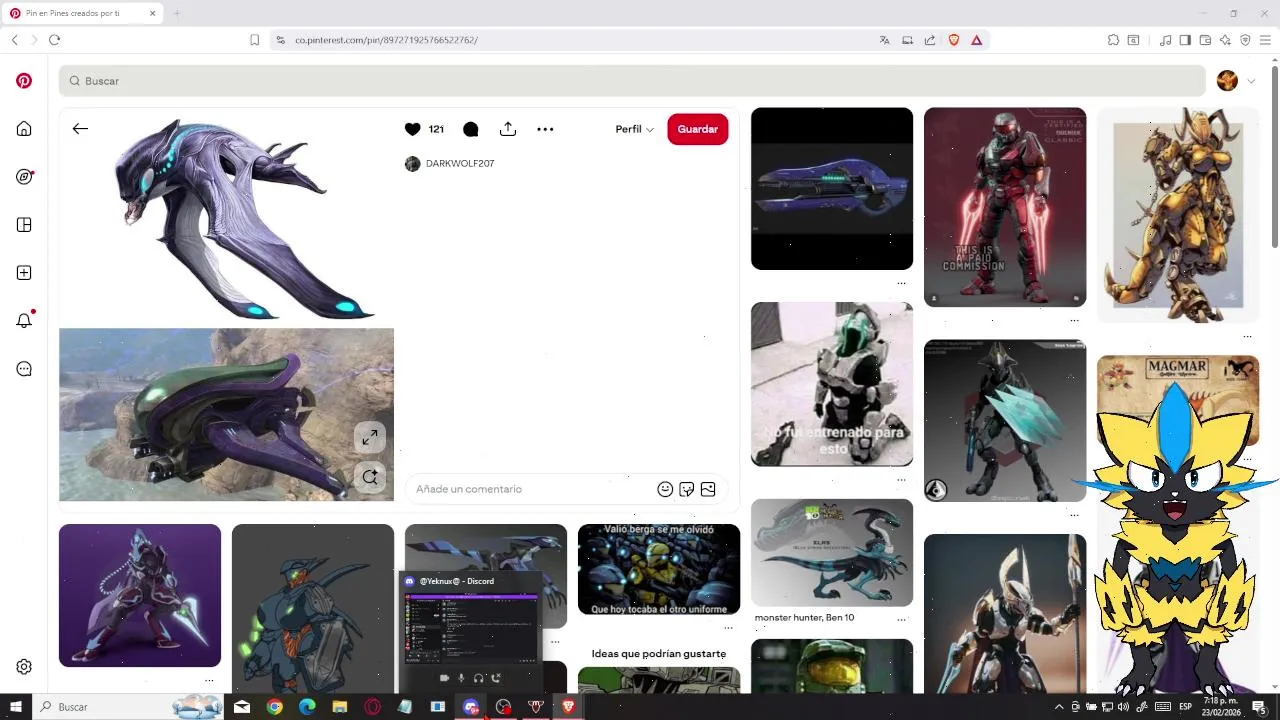The image size is (1280, 720).
Task: Open purple armored warrior pin thumbnail
Action: tap(140, 595)
